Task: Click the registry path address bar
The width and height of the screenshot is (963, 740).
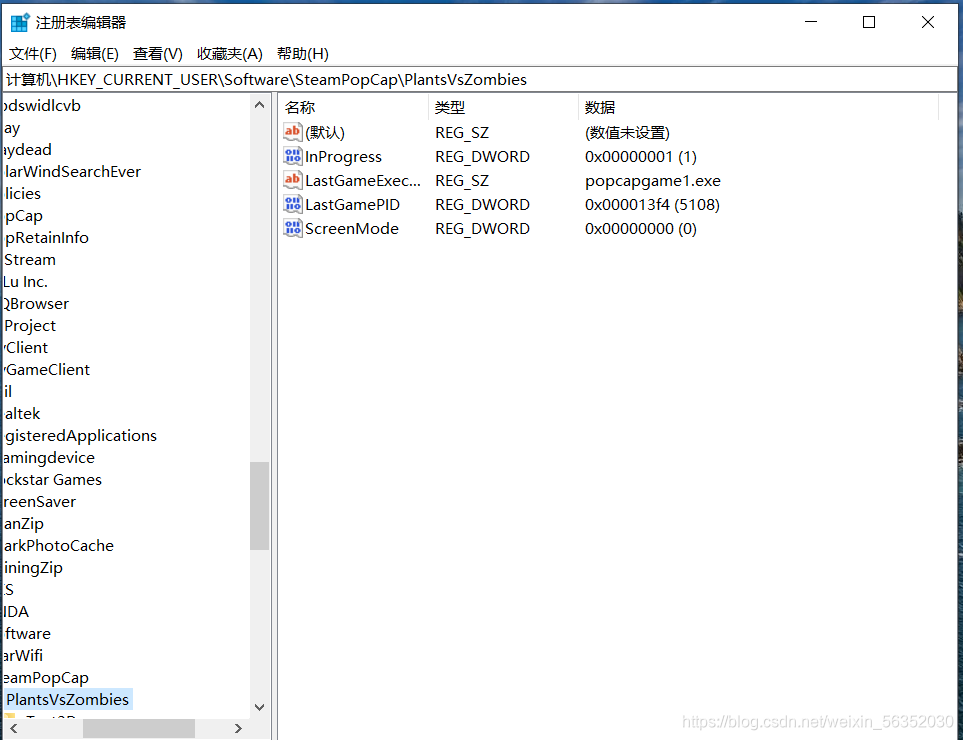Action: (480, 80)
